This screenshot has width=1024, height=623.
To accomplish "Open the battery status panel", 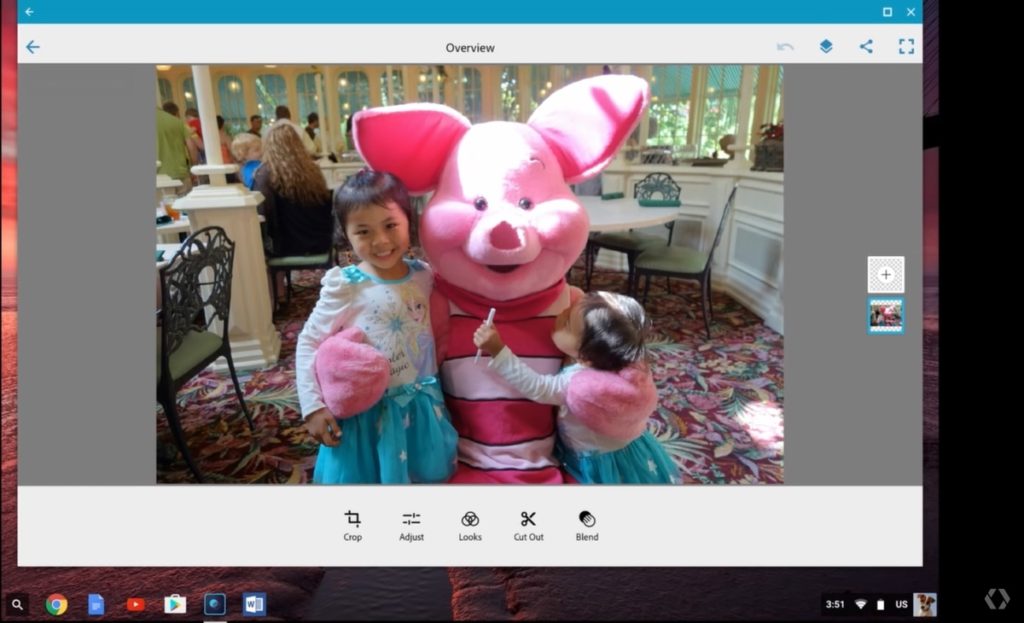I will point(879,603).
